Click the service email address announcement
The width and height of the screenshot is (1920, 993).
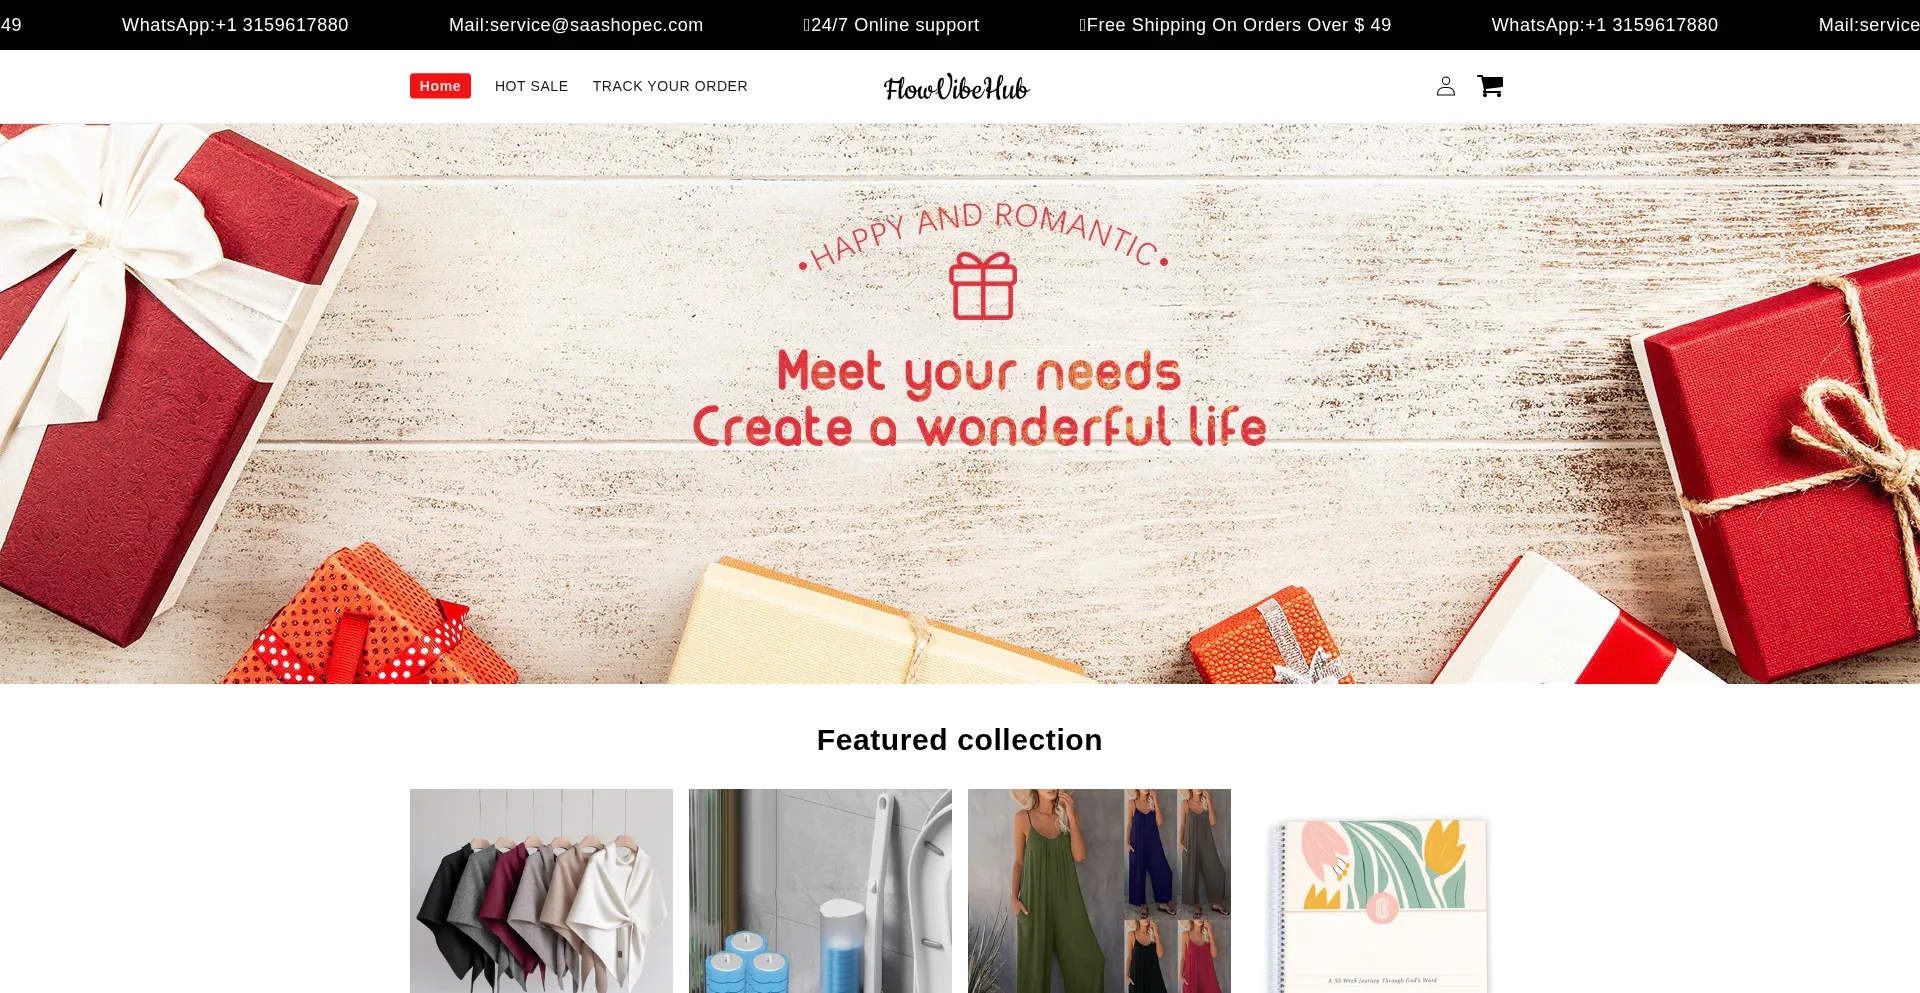tap(576, 25)
